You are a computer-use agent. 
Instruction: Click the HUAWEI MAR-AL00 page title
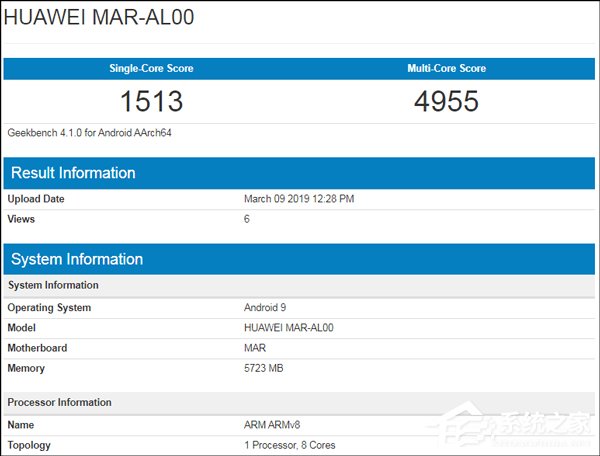click(97, 20)
